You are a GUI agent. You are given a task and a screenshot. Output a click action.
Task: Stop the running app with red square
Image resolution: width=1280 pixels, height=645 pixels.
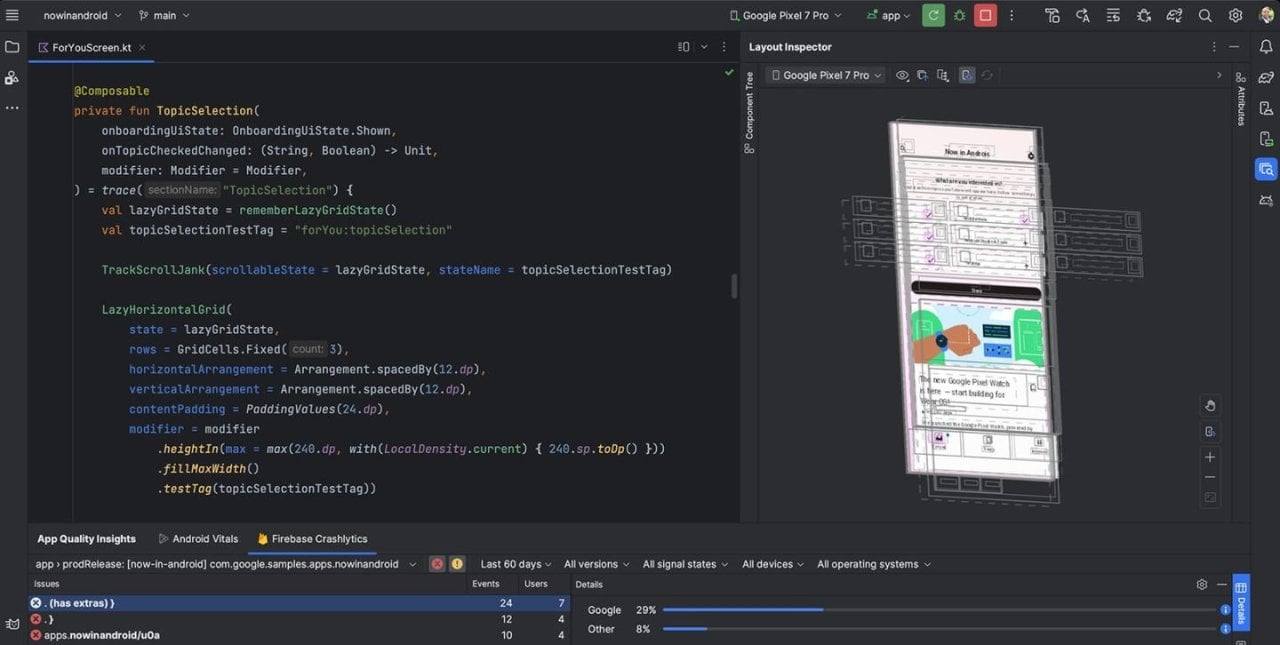pyautogui.click(x=986, y=15)
